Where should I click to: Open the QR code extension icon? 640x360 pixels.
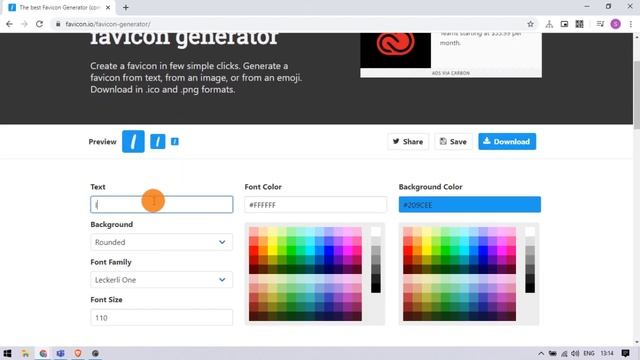point(579,24)
